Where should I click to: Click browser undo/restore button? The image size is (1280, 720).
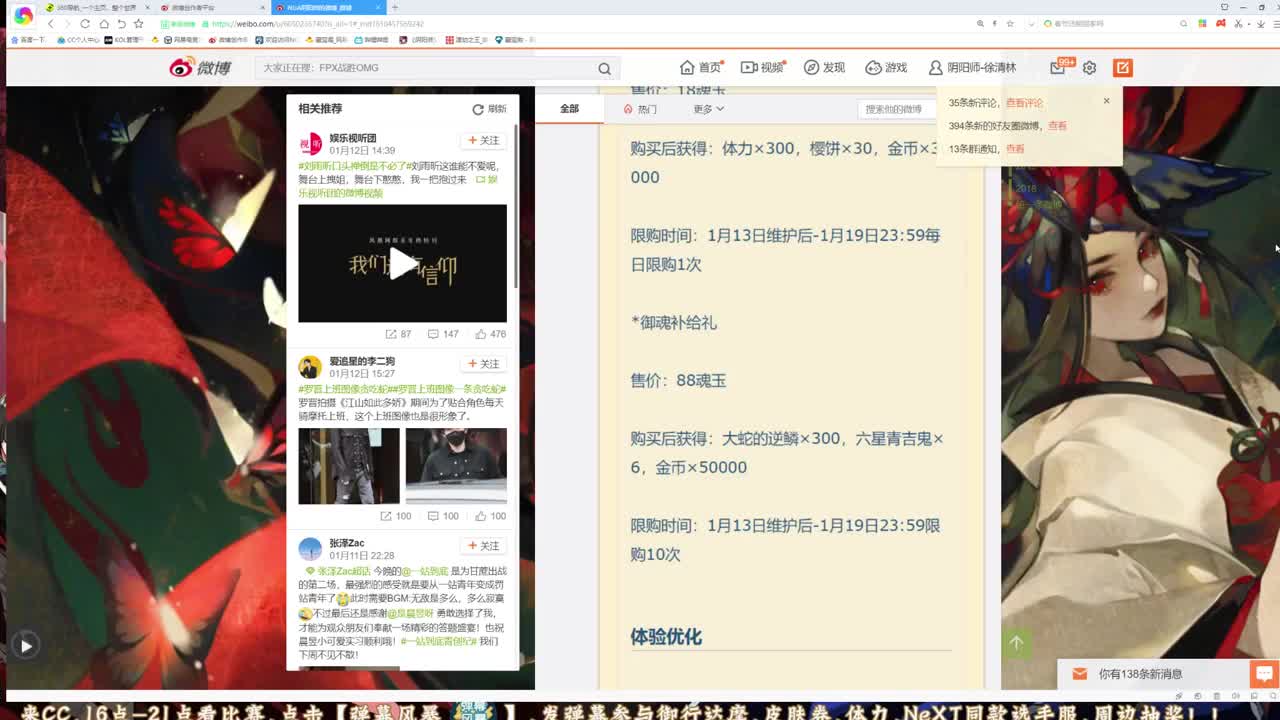[121, 24]
